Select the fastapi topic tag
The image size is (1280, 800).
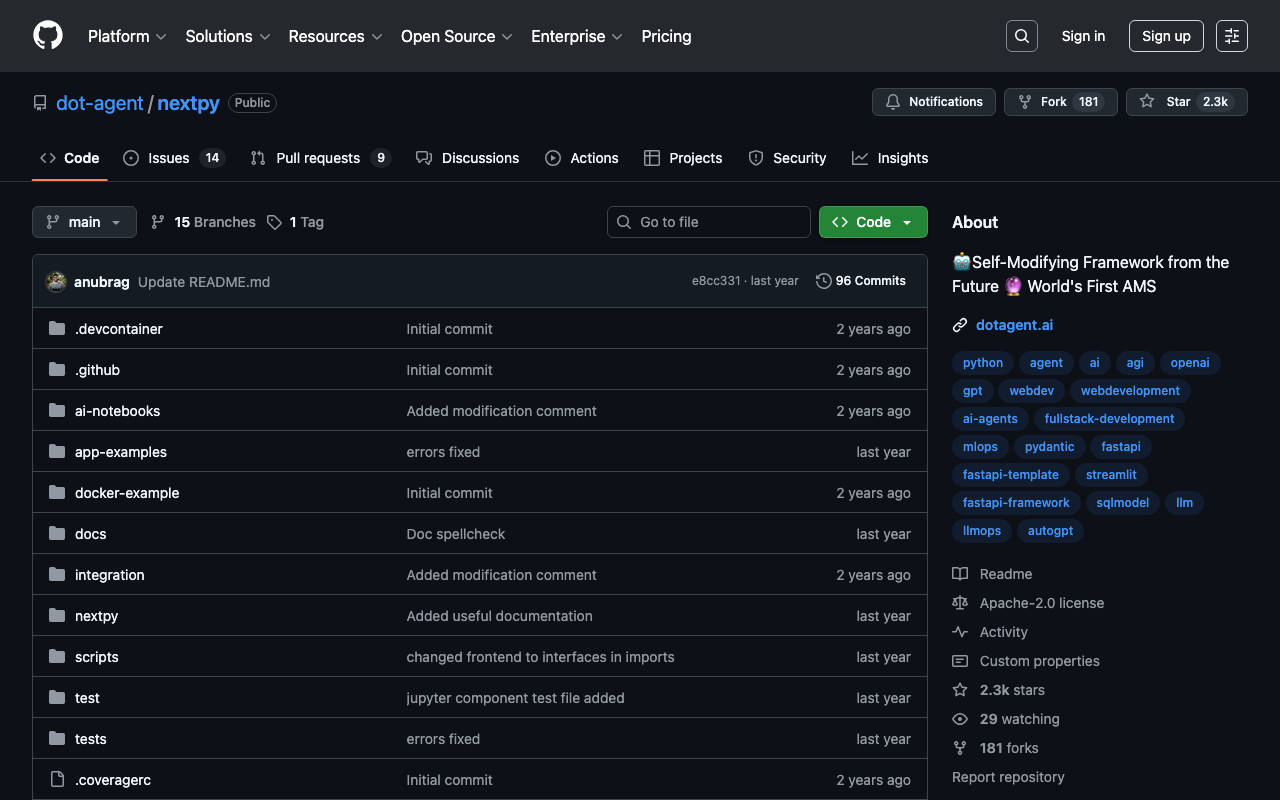(1120, 447)
